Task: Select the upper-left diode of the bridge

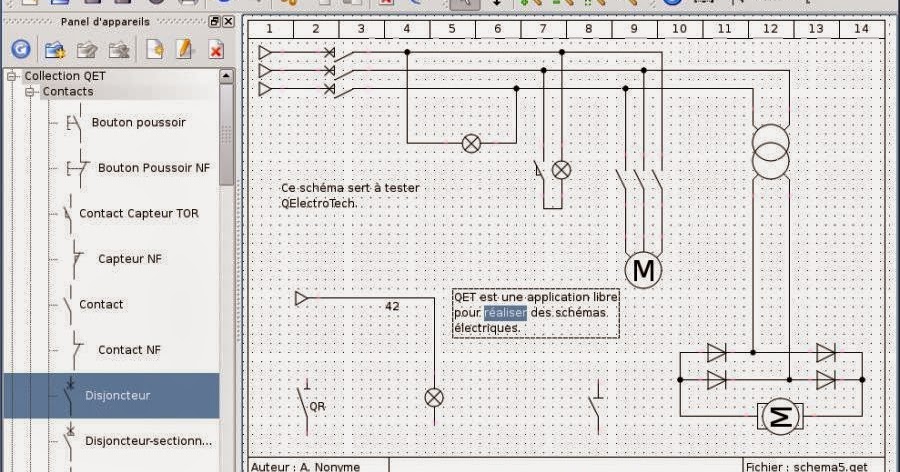Action: coord(716,353)
